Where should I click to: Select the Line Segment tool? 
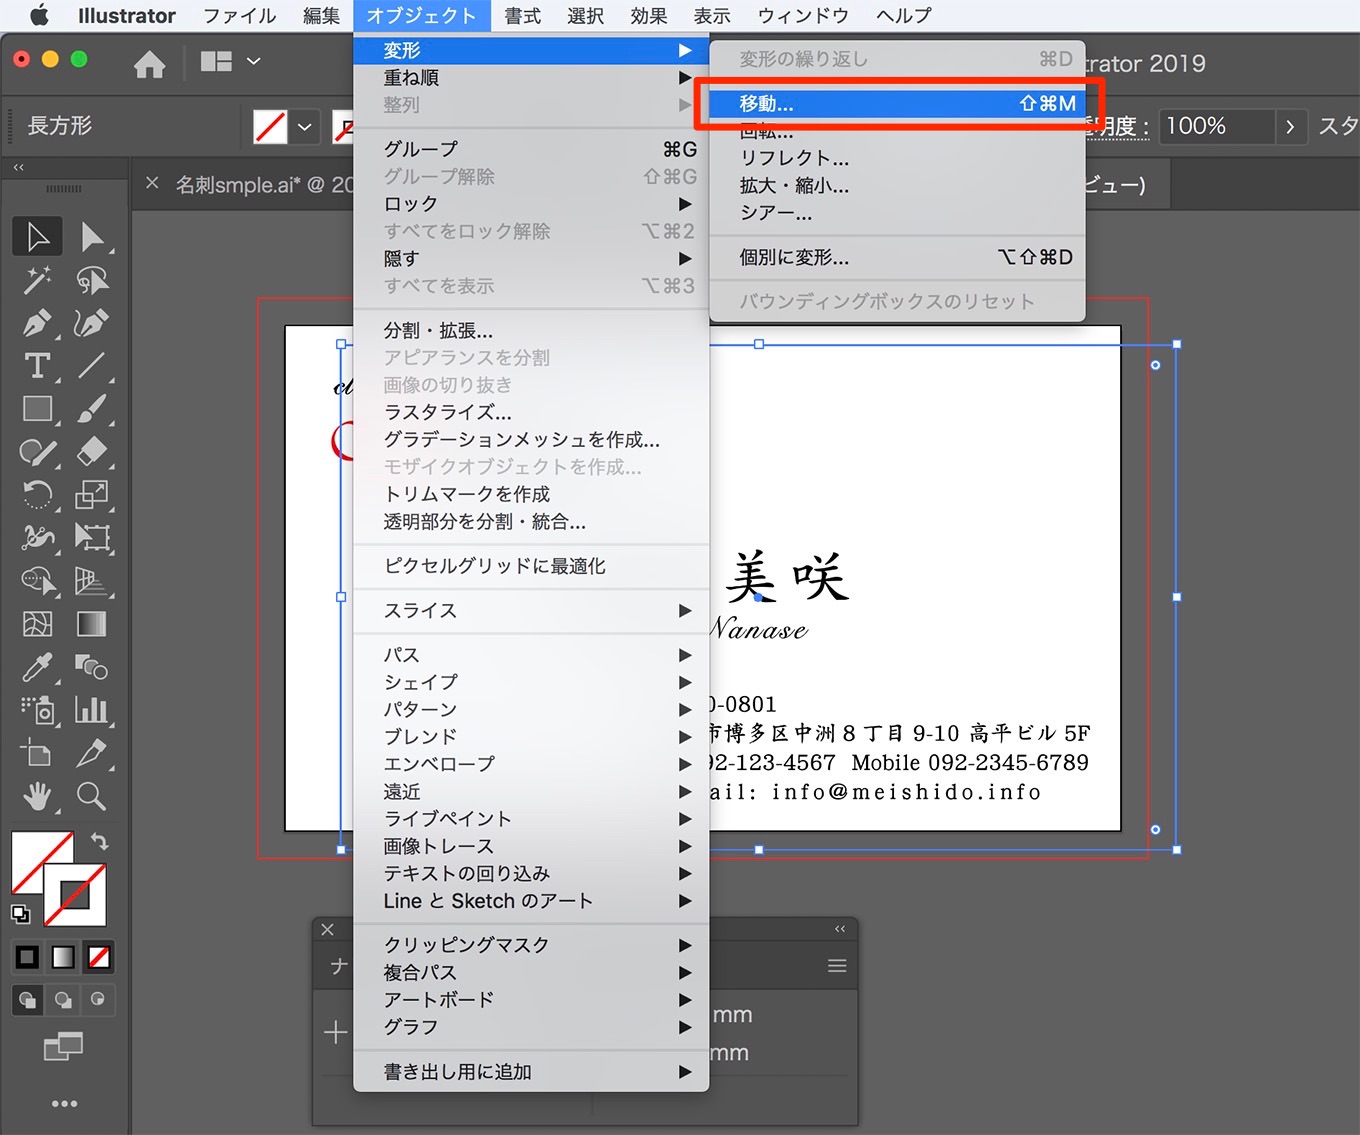pos(92,366)
